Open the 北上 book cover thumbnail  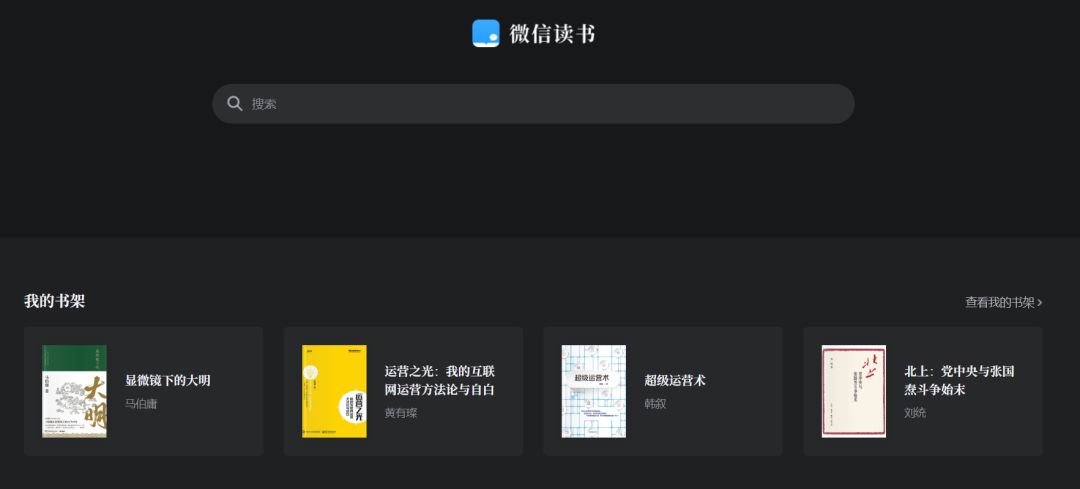click(854, 391)
